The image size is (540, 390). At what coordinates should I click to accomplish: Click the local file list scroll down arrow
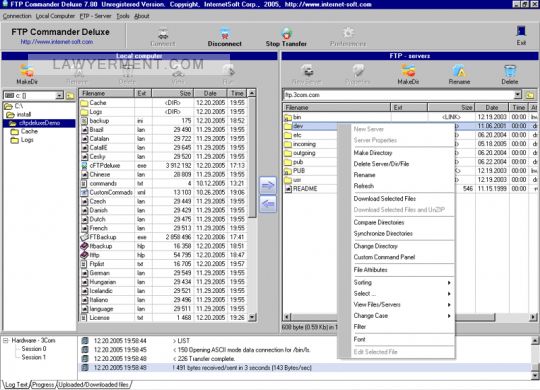(x=252, y=317)
